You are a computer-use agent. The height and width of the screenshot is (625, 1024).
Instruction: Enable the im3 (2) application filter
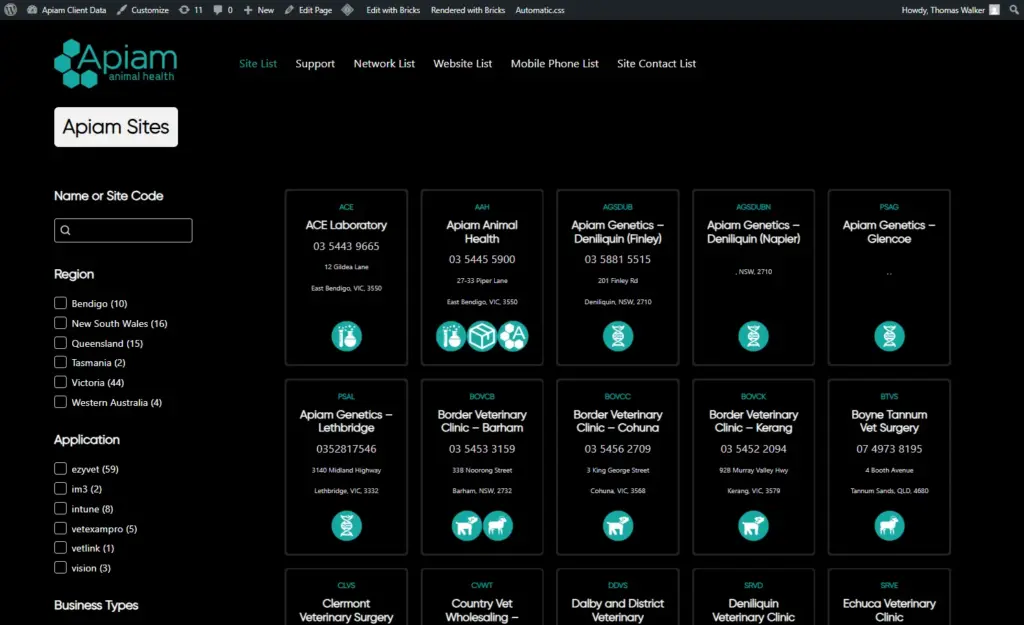coord(60,489)
